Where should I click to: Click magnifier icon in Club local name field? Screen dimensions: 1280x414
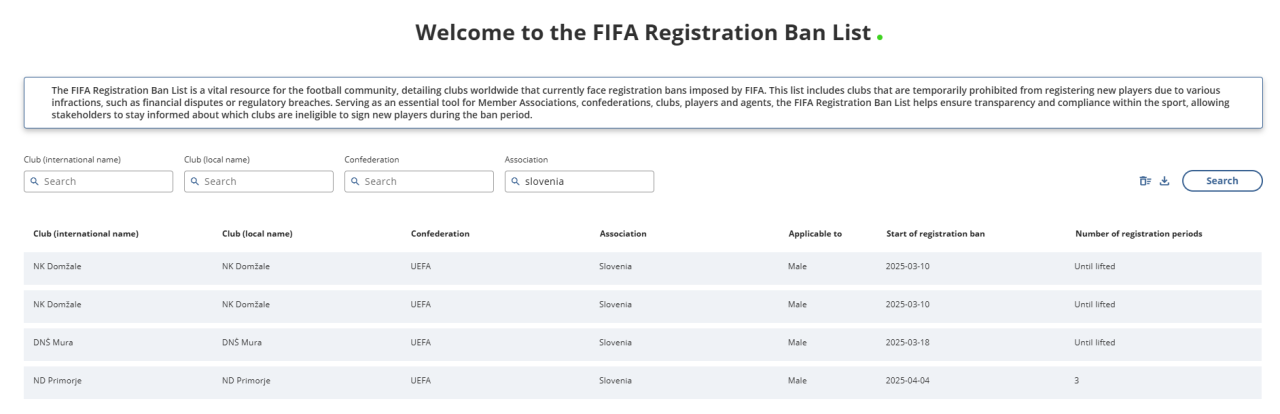[194, 181]
